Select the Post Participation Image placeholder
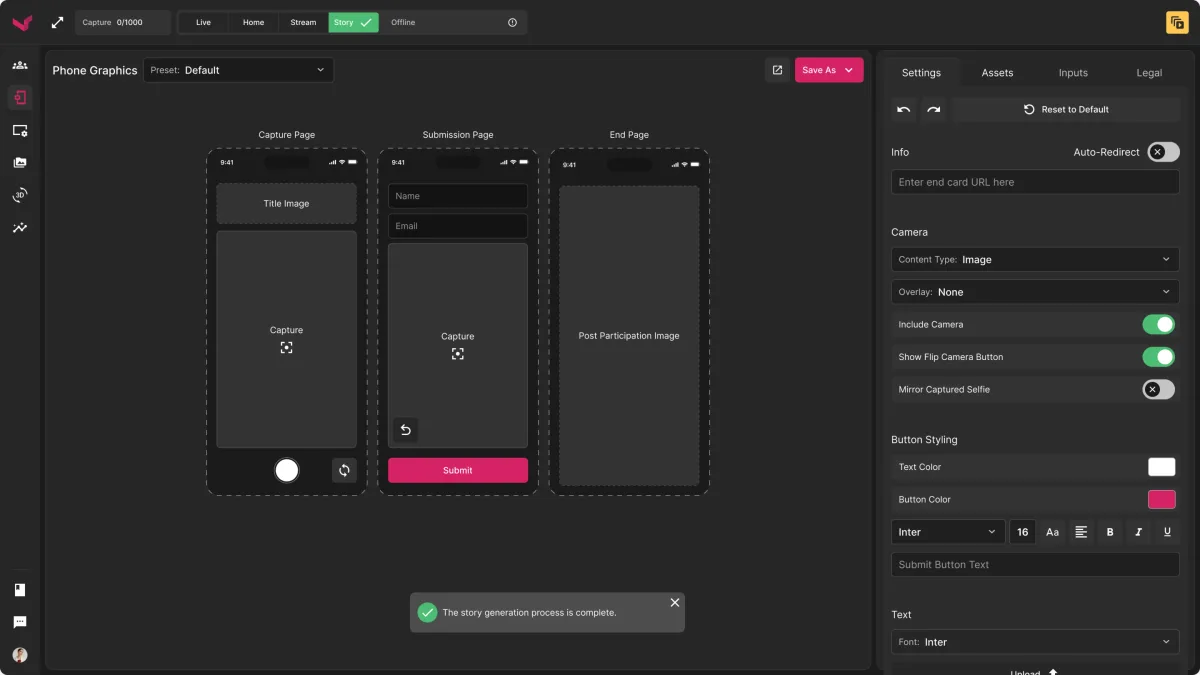The image size is (1200, 675). [x=629, y=336]
